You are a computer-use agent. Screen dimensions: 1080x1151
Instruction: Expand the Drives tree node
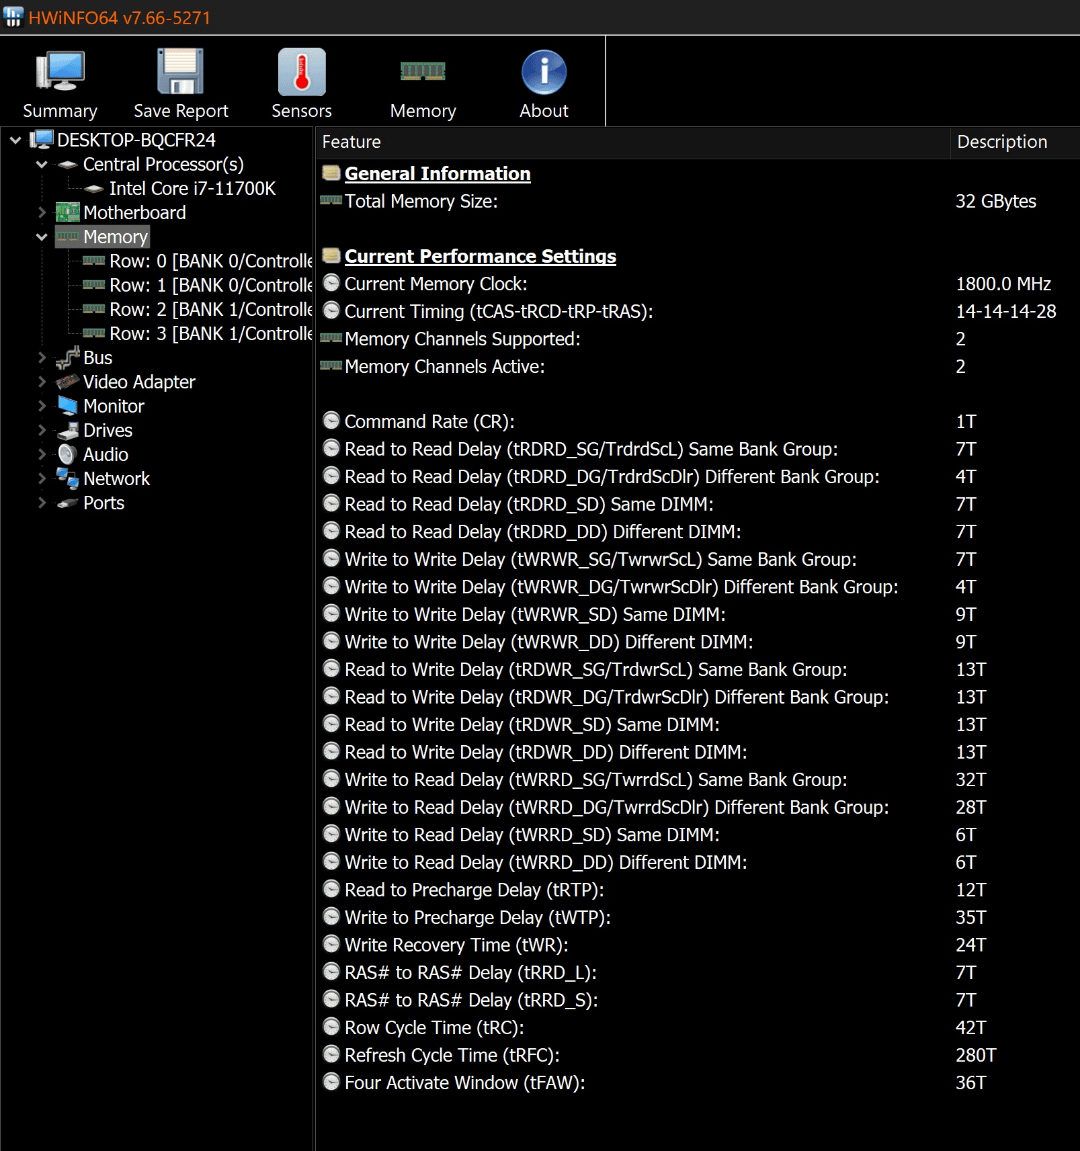pyautogui.click(x=42, y=430)
